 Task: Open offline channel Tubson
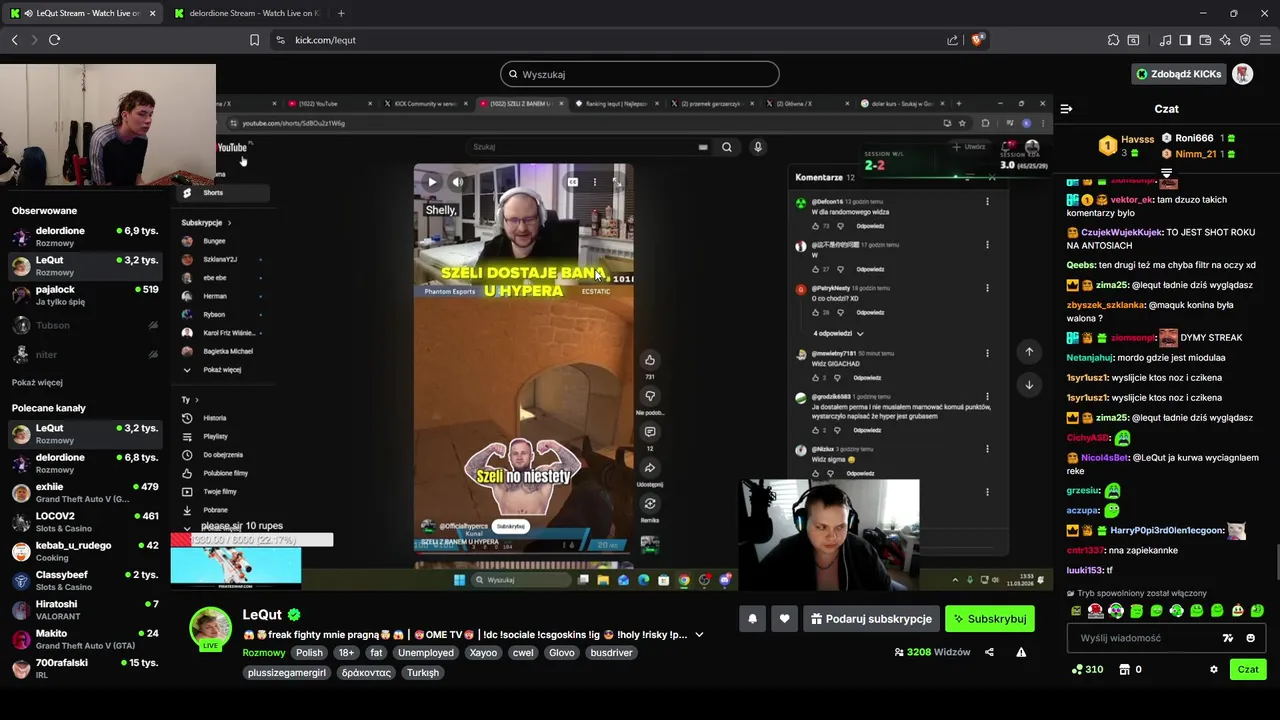pyautogui.click(x=85, y=325)
